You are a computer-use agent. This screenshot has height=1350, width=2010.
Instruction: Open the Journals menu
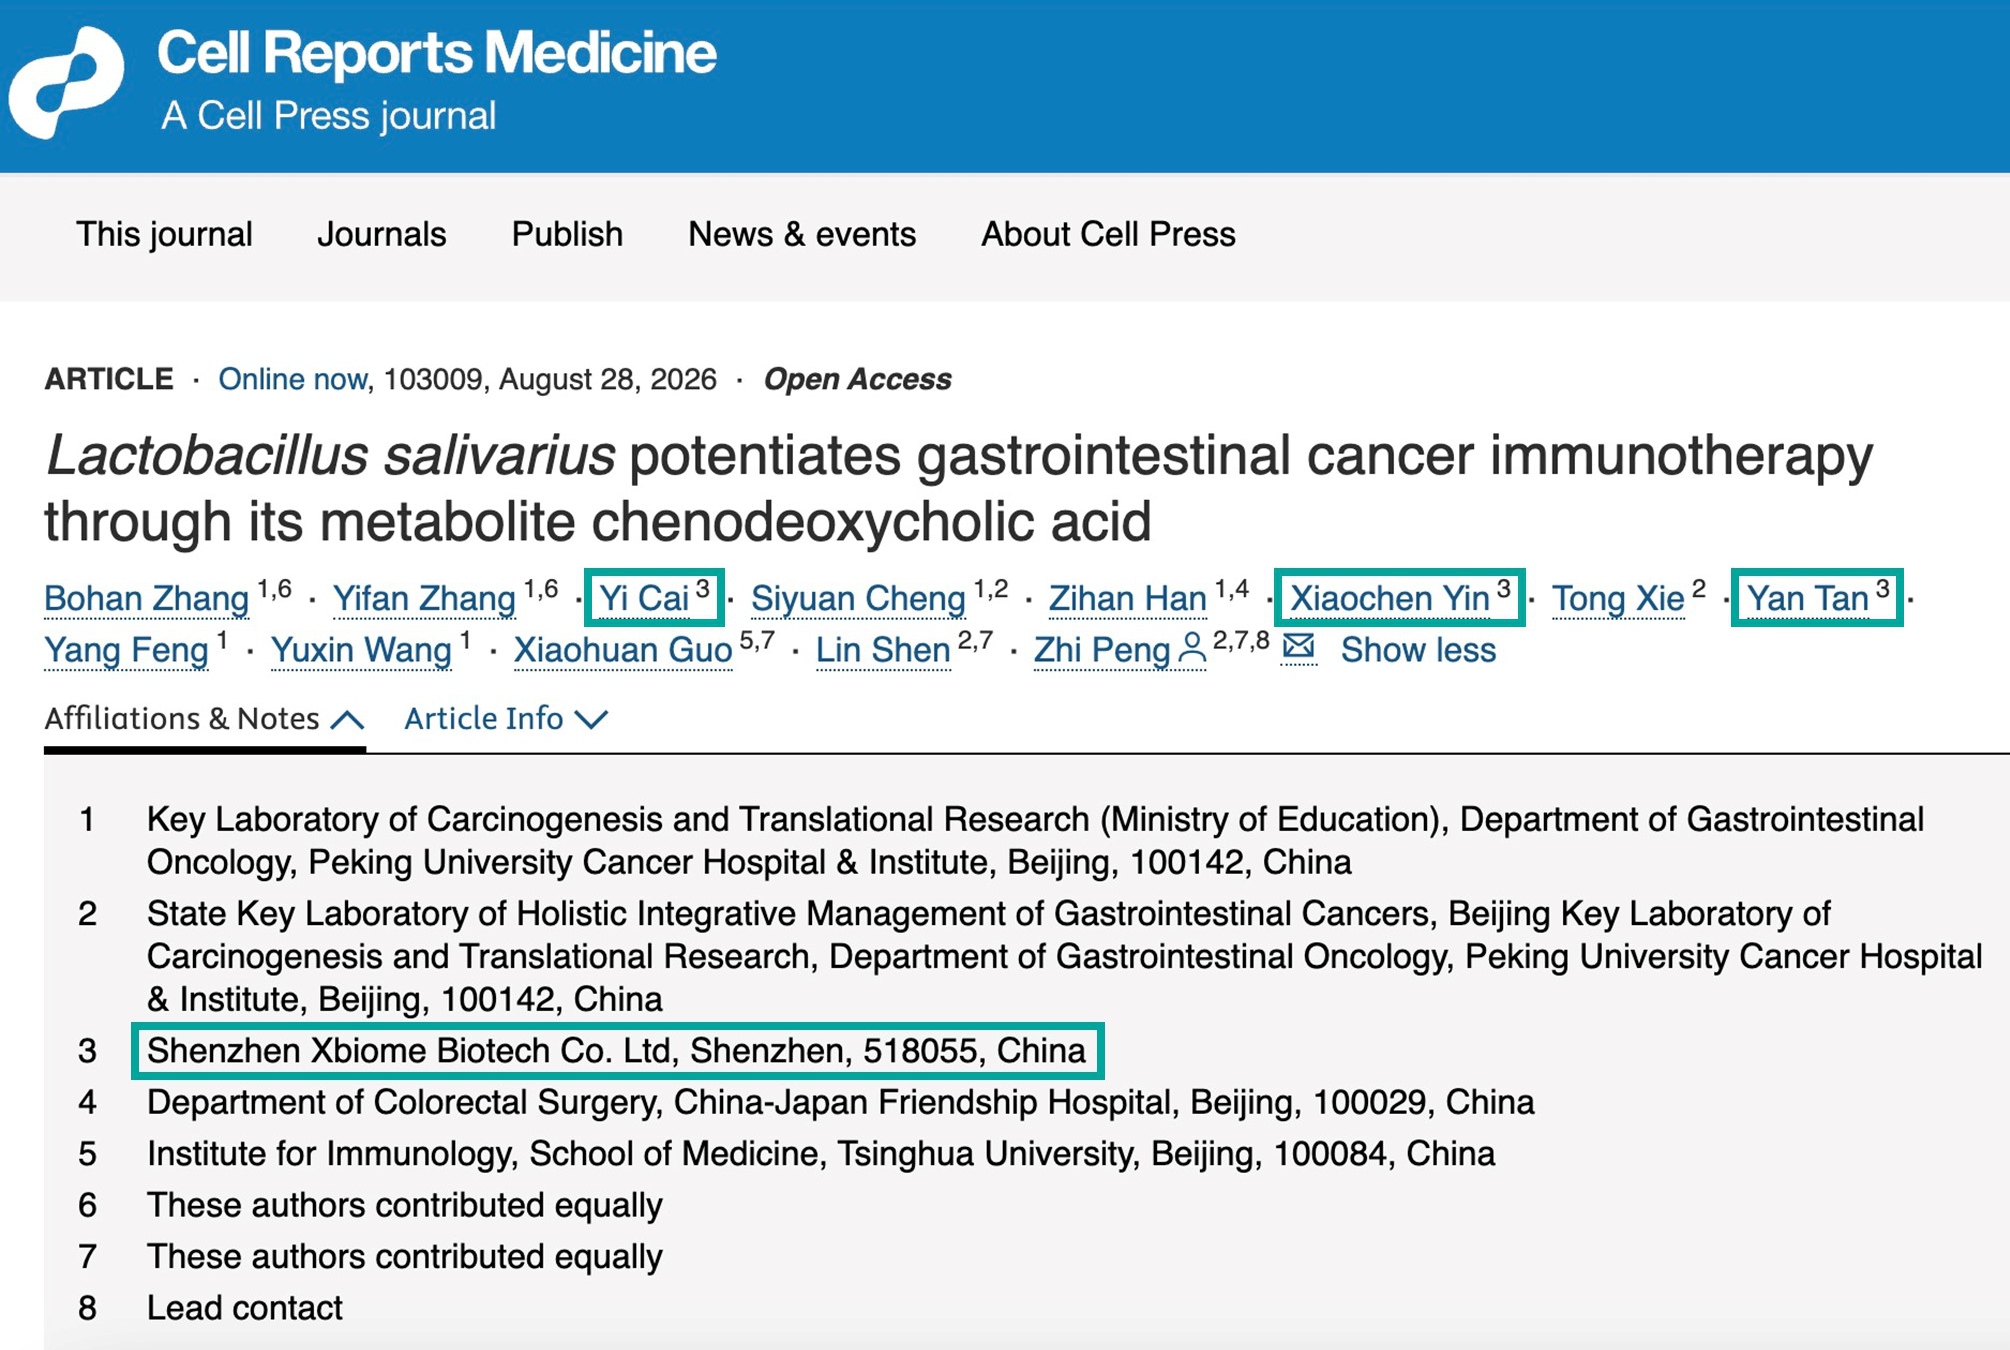pos(381,234)
